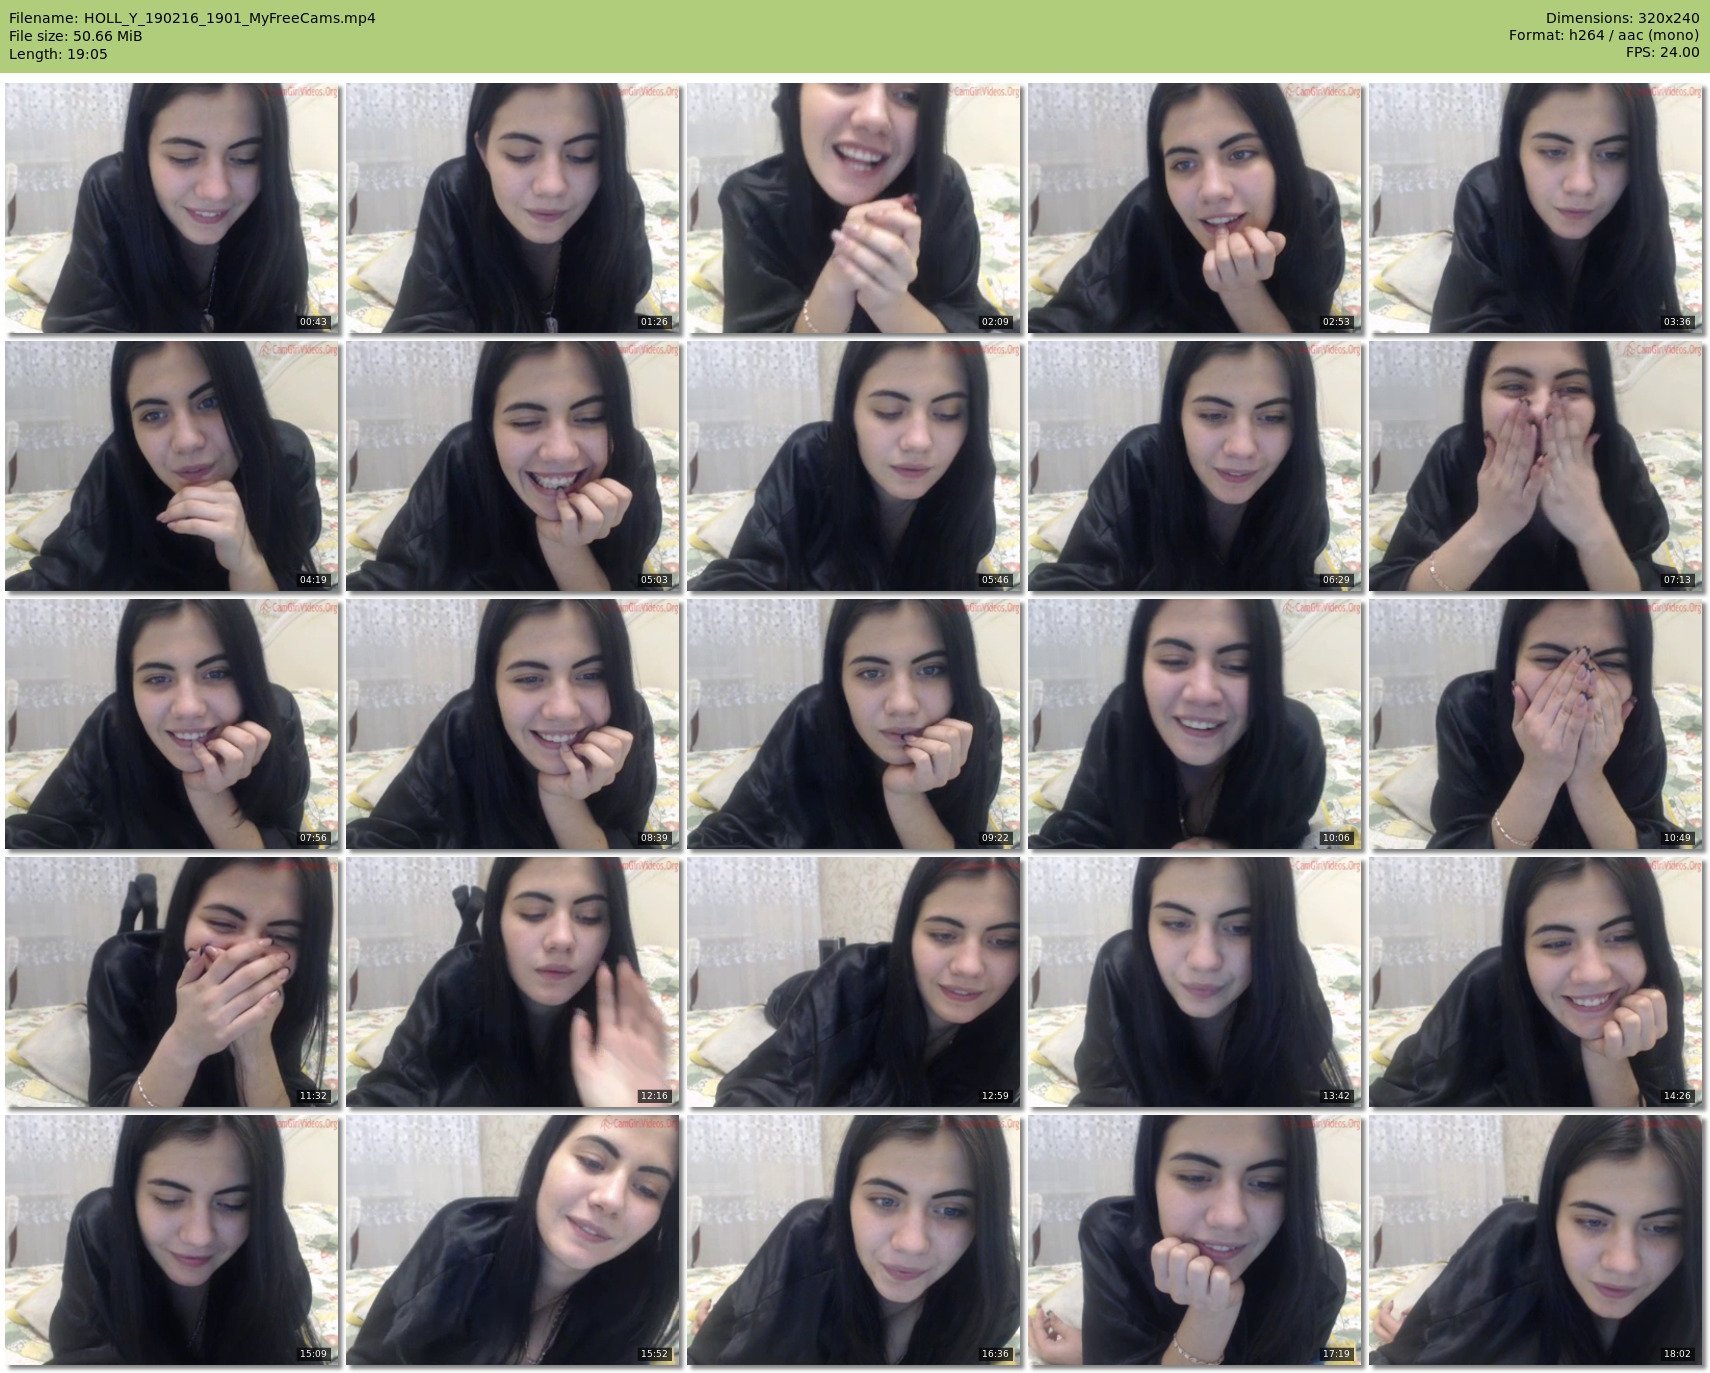Open the frame timestamped 10:06
Viewport: 1710px width, 1373px height.
[1195, 724]
